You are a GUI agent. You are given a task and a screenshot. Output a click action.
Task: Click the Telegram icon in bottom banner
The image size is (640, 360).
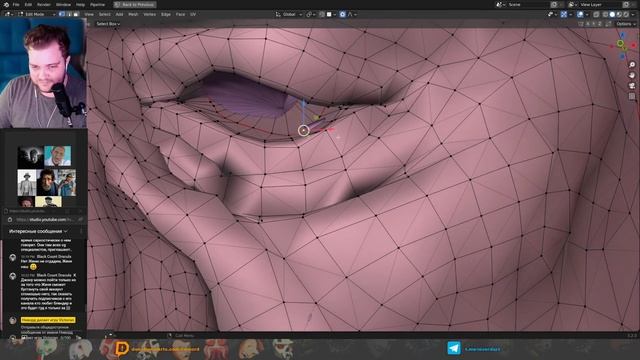454,348
